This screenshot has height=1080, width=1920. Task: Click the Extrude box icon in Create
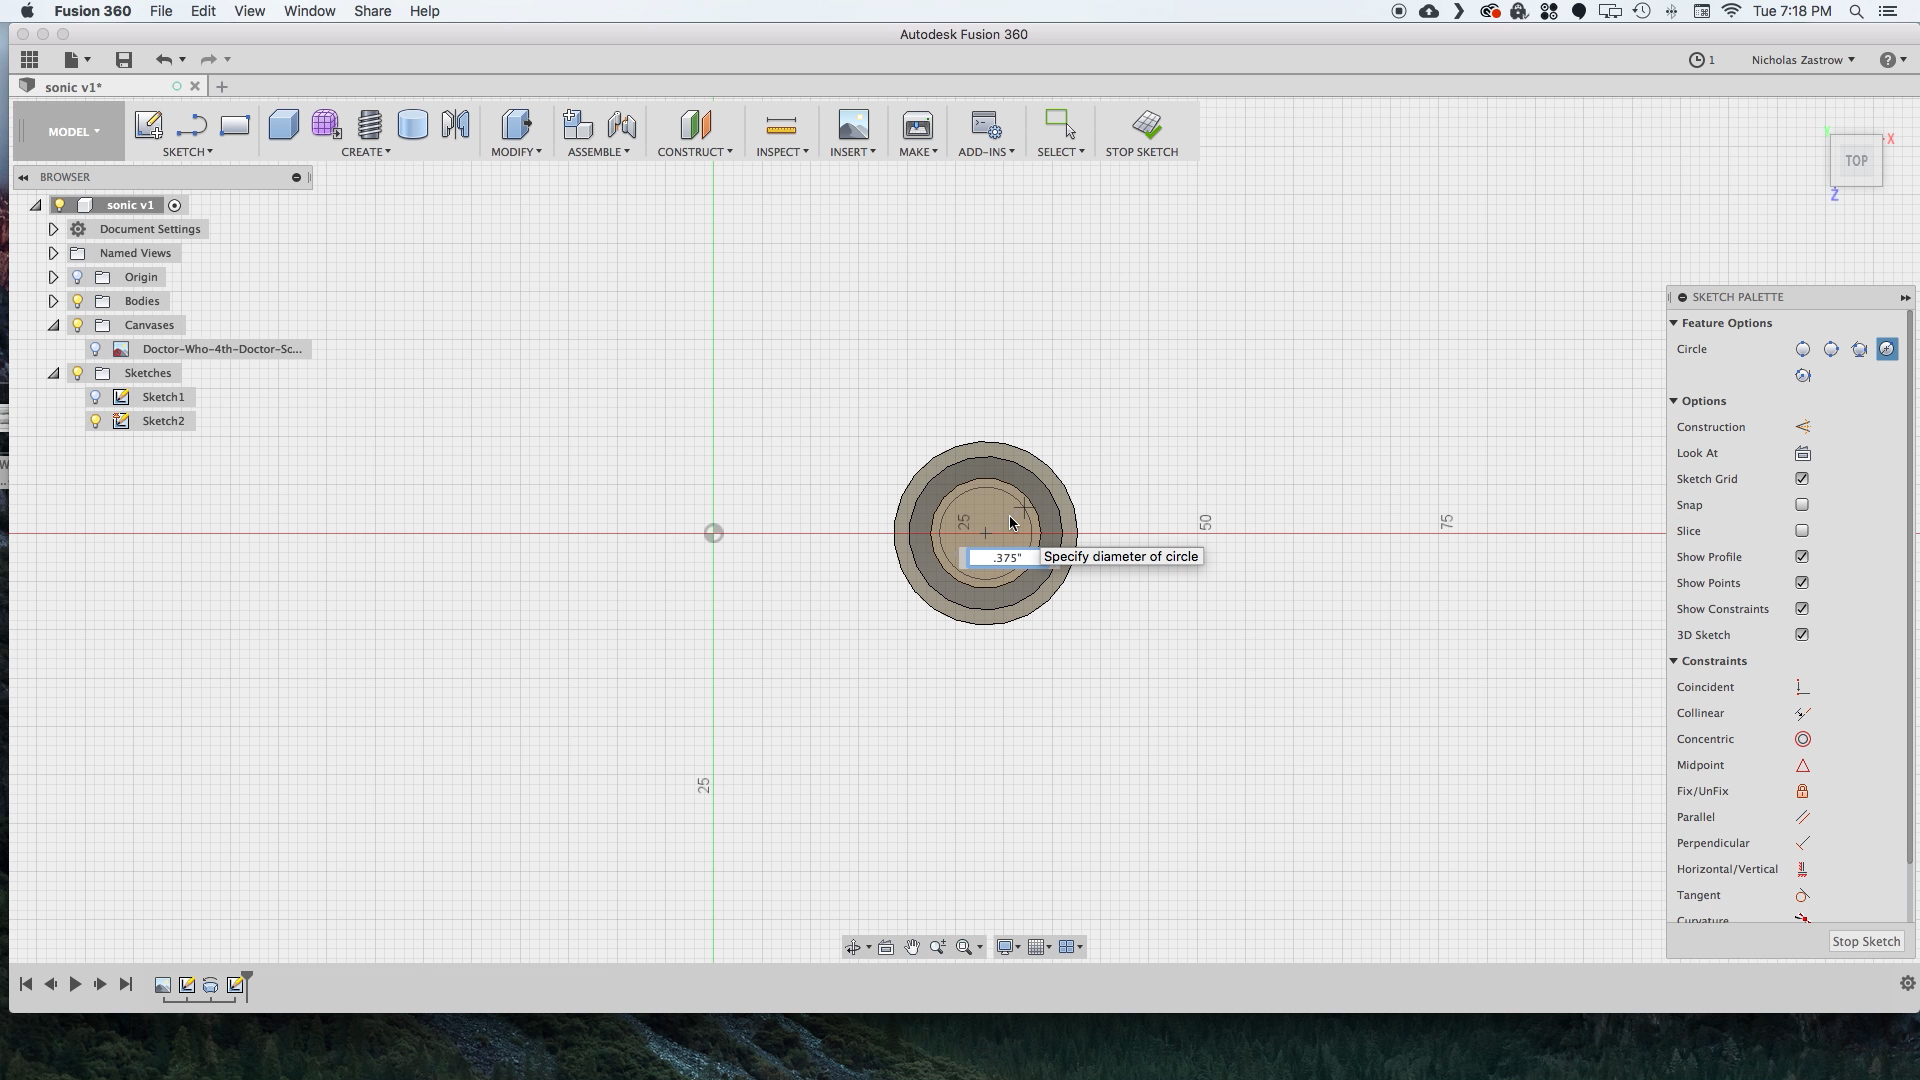[284, 125]
